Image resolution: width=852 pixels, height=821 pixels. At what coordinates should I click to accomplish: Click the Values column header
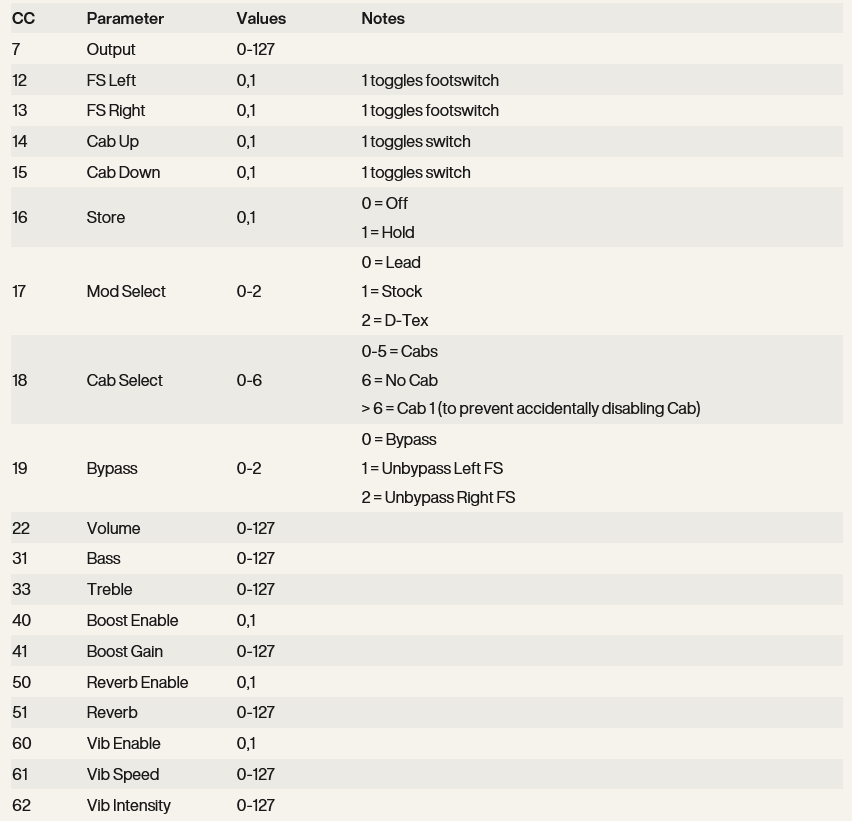261,19
